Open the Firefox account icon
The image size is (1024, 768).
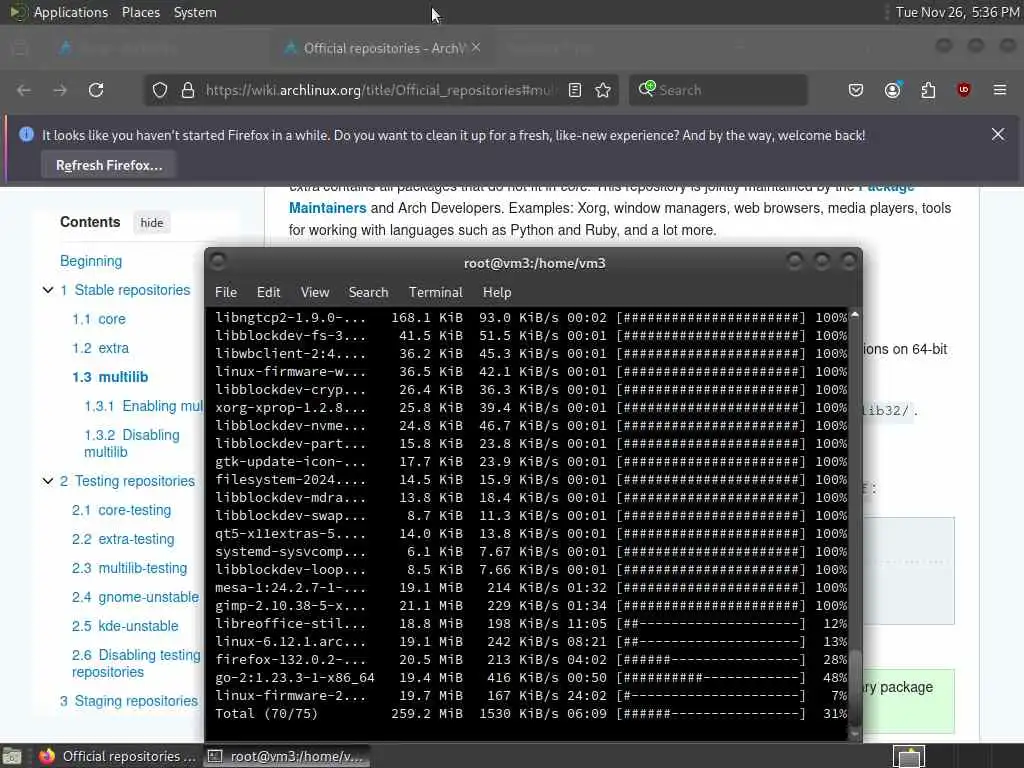tap(892, 90)
